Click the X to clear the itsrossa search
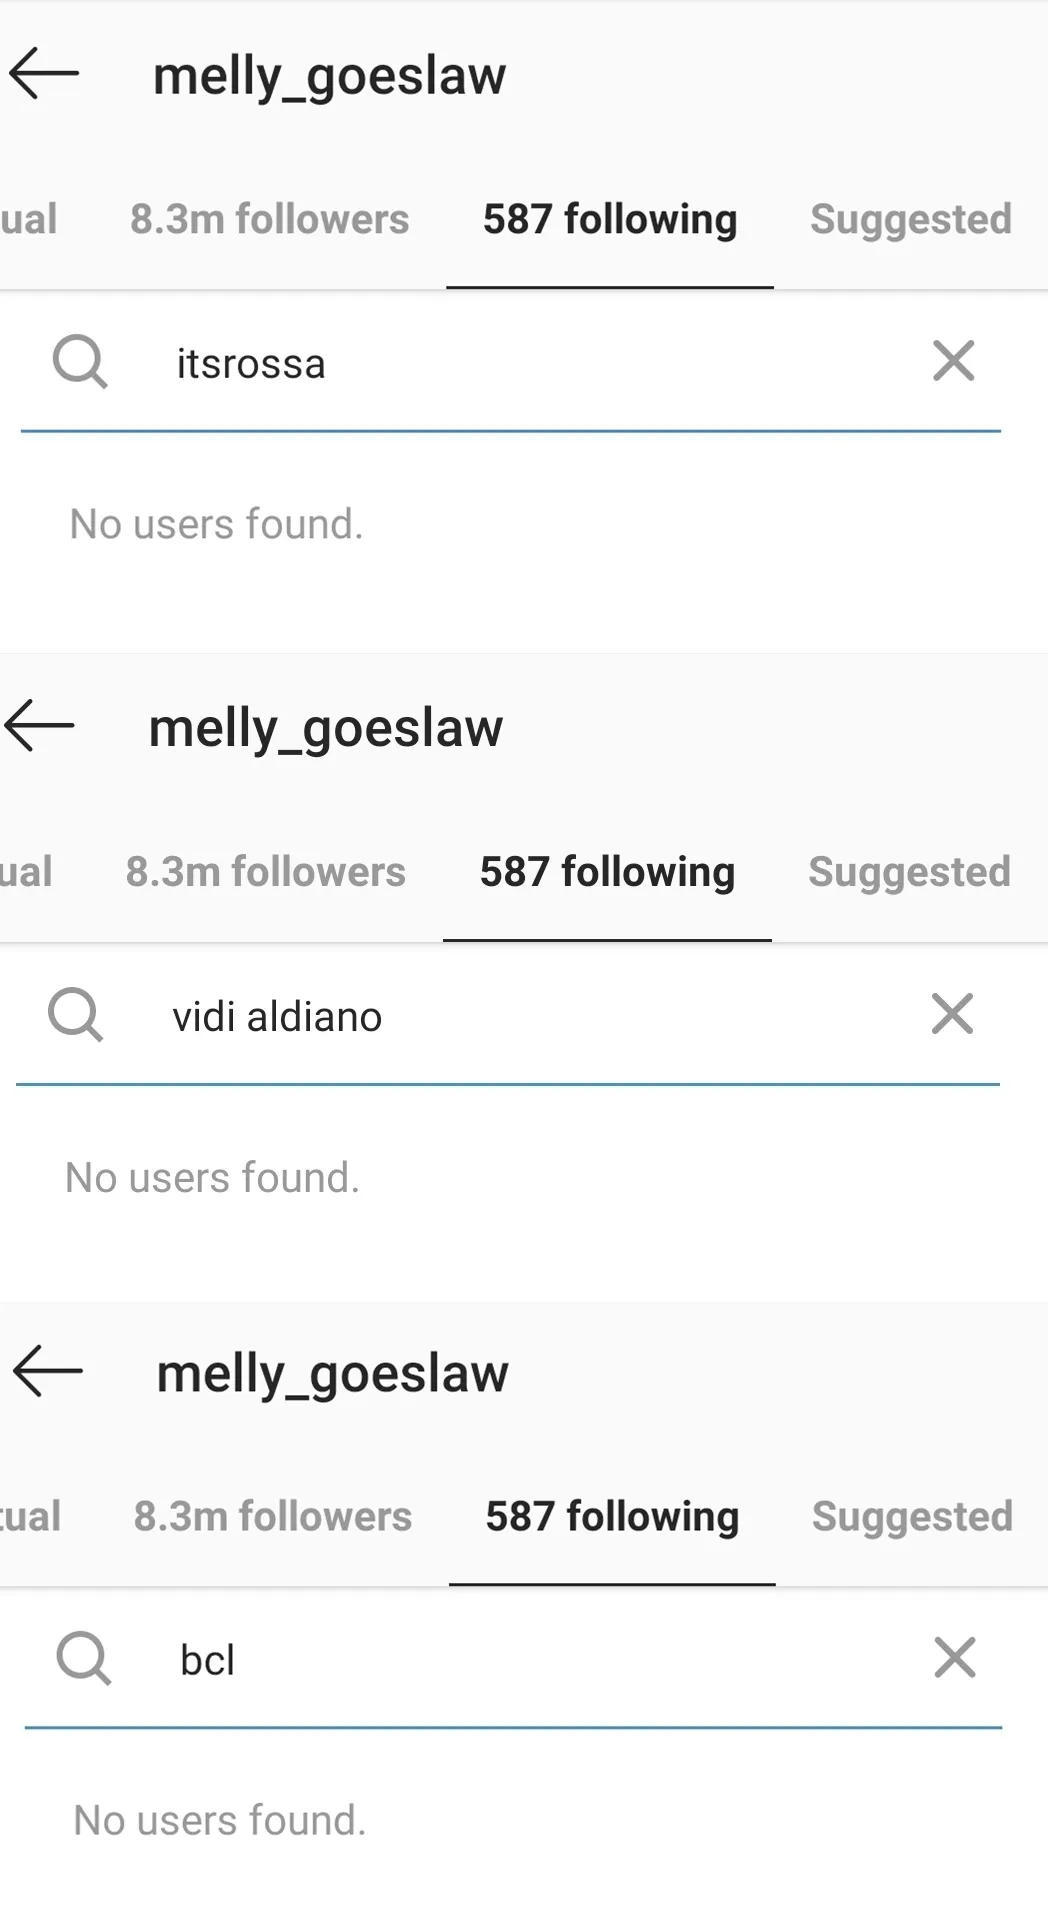The width and height of the screenshot is (1048, 1931). pyautogui.click(x=953, y=362)
